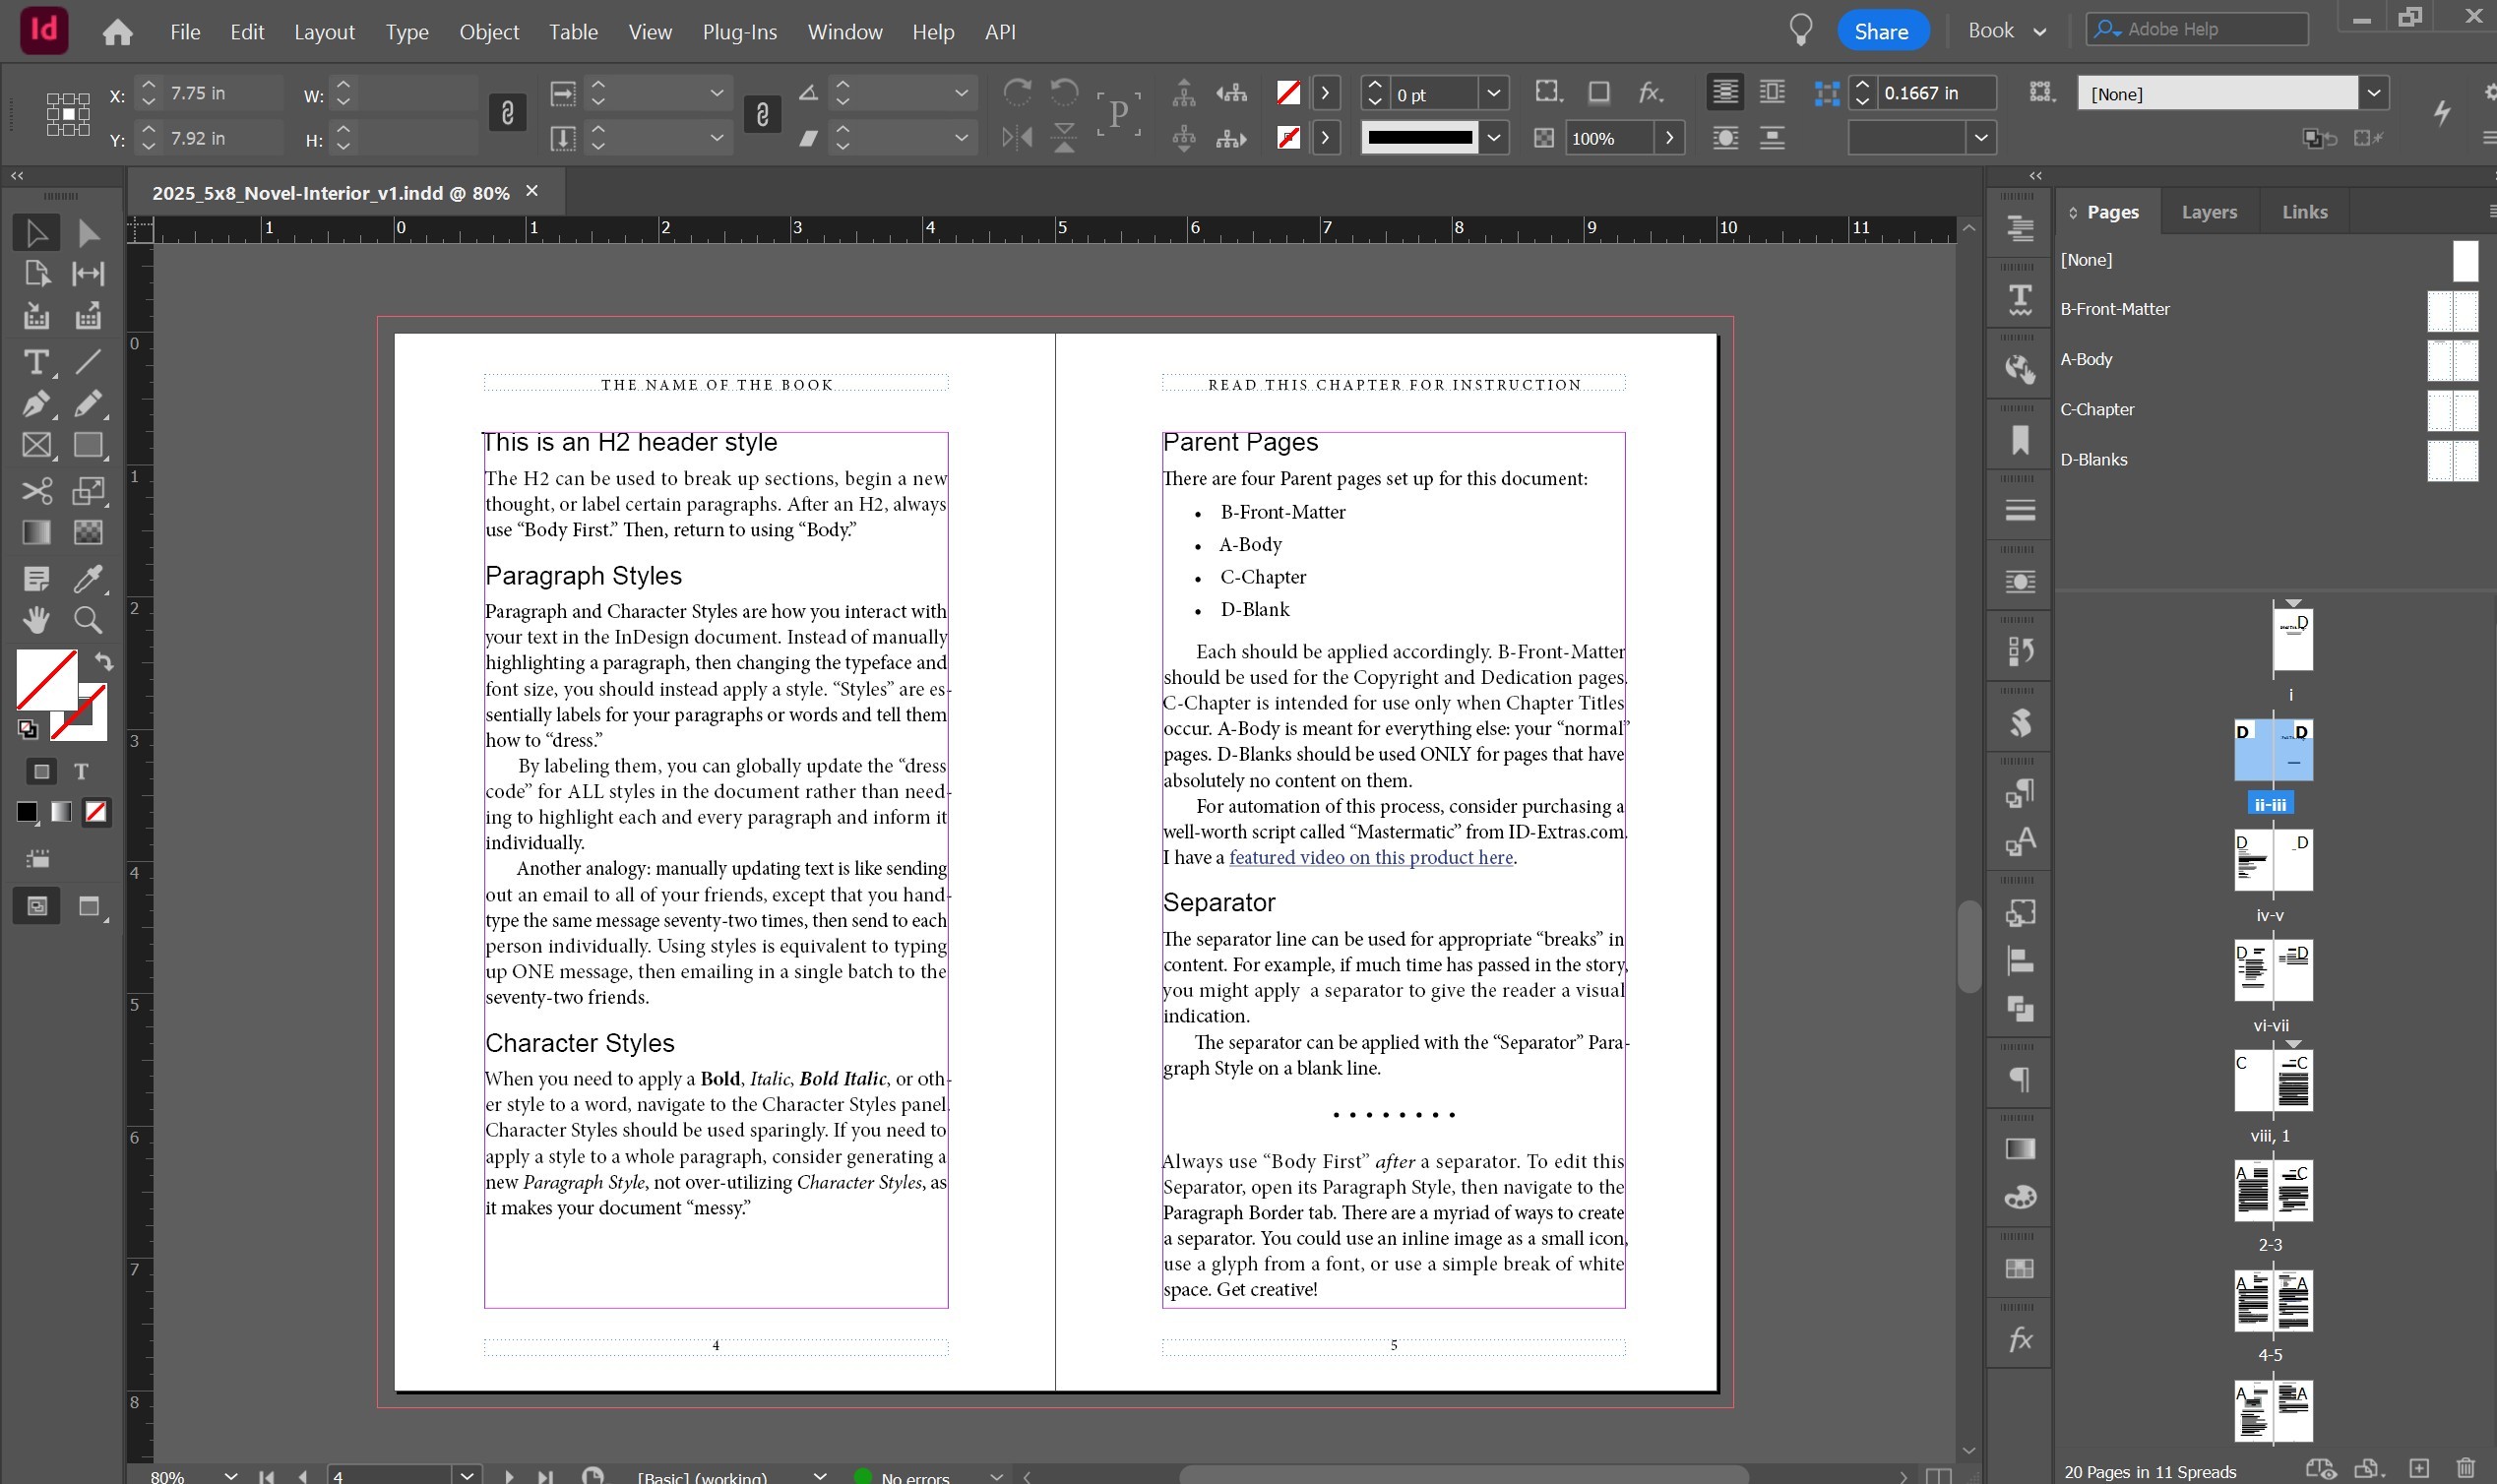Select the Pen tool

[x=36, y=404]
